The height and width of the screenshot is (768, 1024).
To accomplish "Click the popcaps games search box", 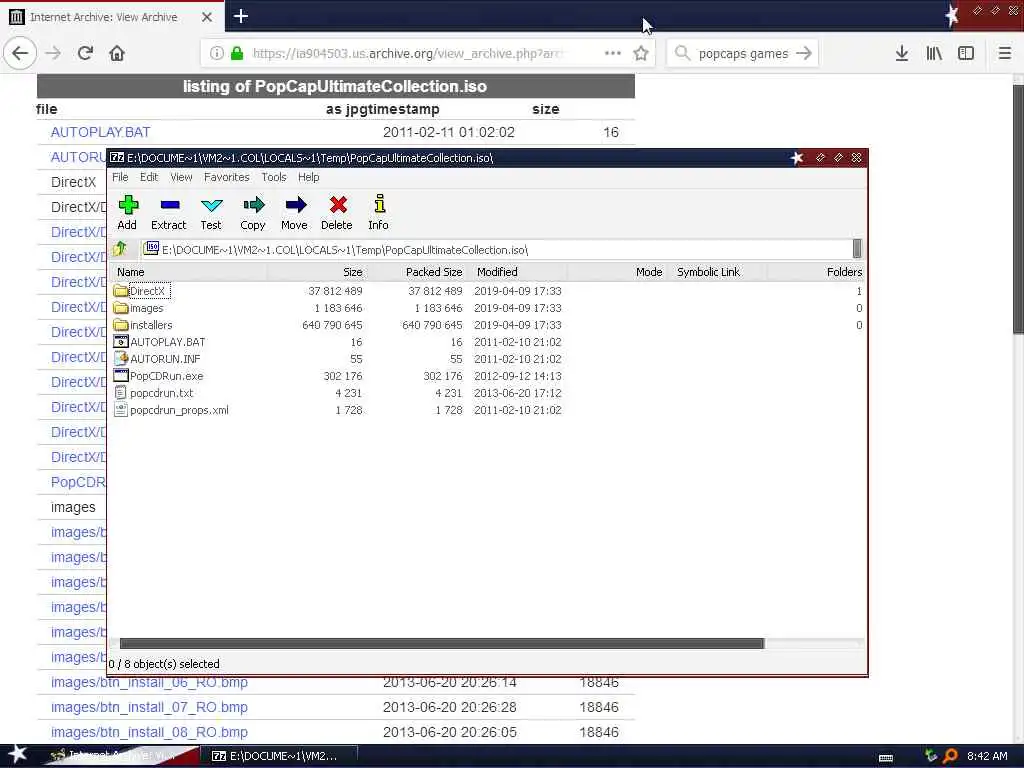I will click(743, 54).
